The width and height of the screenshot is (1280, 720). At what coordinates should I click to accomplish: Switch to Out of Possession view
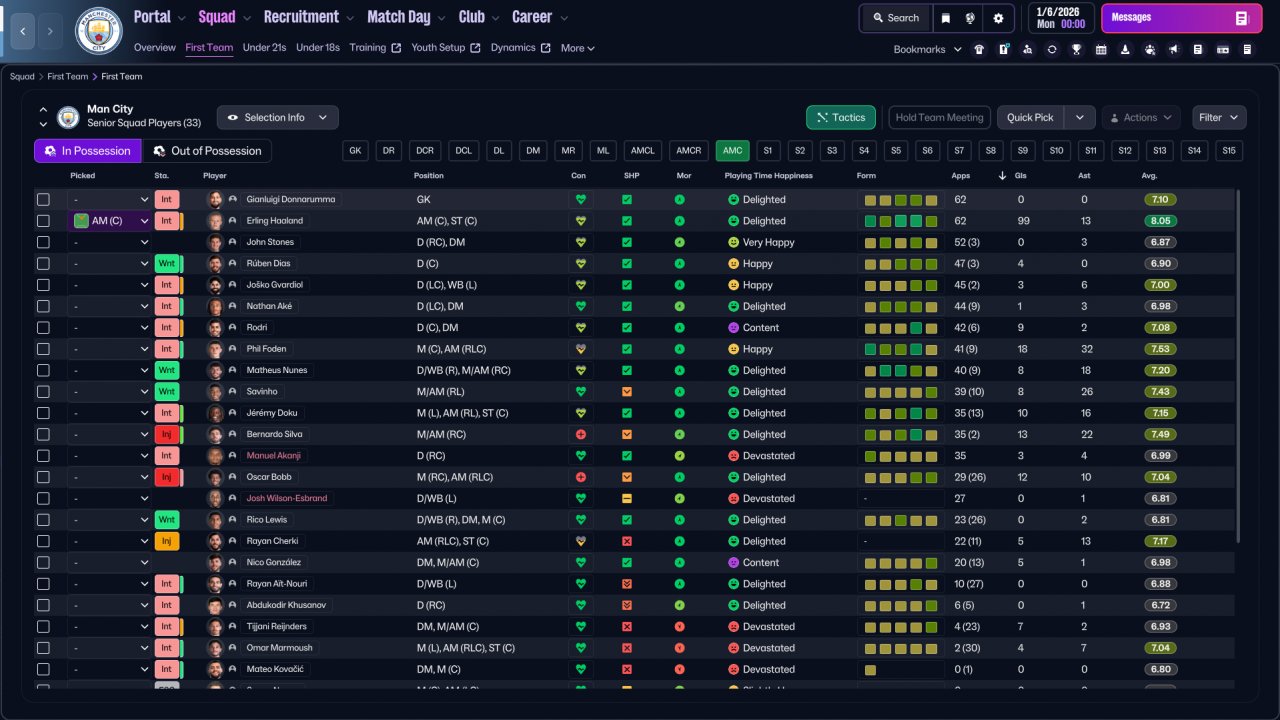point(207,151)
